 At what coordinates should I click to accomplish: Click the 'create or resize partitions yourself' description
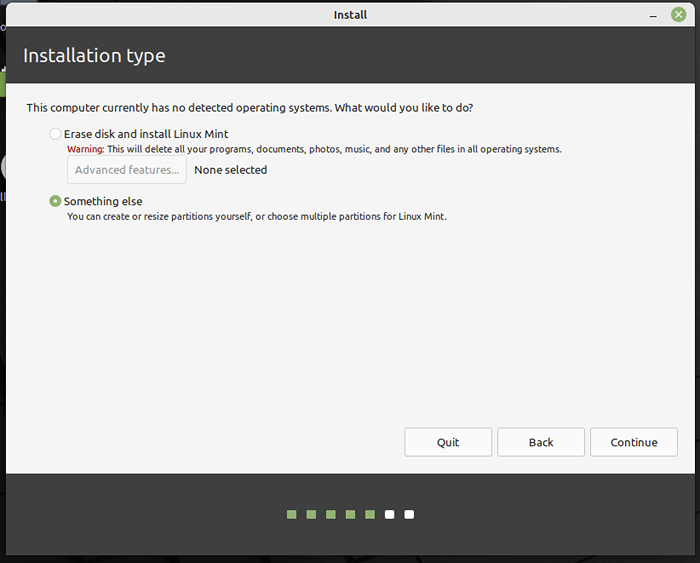pyautogui.click(x=257, y=217)
